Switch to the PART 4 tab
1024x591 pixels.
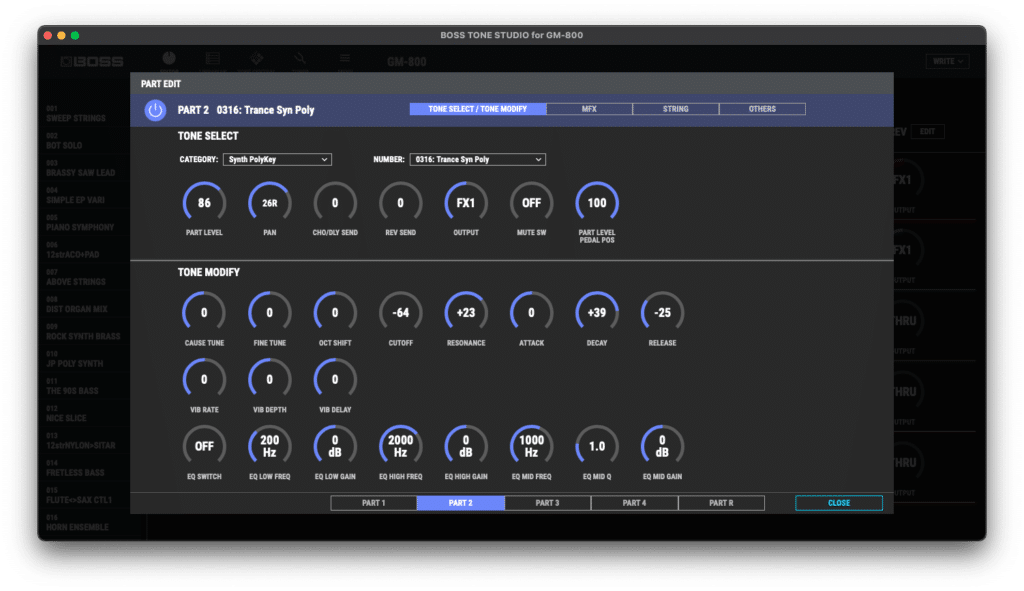click(634, 503)
